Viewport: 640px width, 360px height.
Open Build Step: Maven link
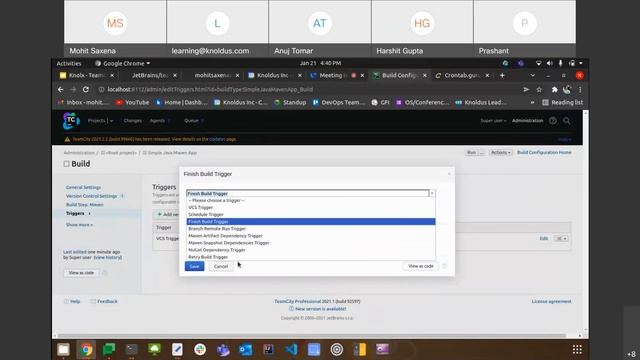(x=84, y=204)
